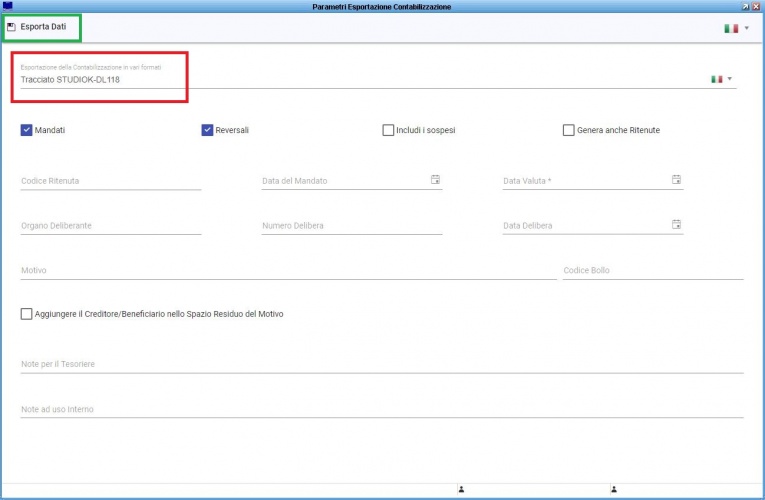Click the first user icon in status bar
The image size is (765, 500).
461,489
